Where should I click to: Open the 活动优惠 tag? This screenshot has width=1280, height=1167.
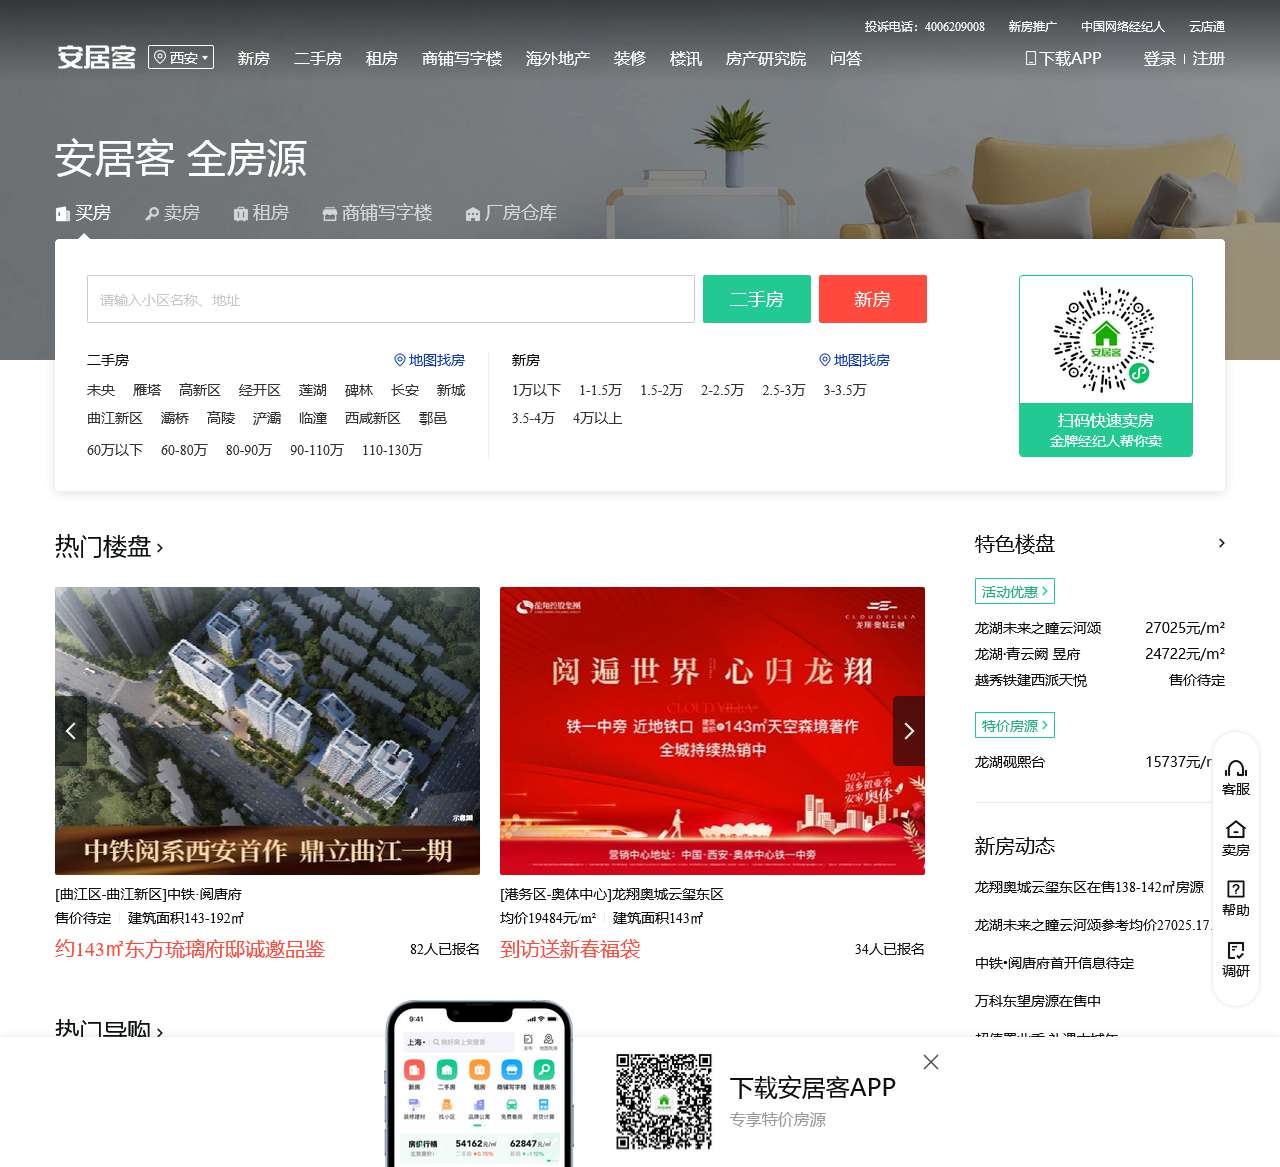pos(1015,591)
